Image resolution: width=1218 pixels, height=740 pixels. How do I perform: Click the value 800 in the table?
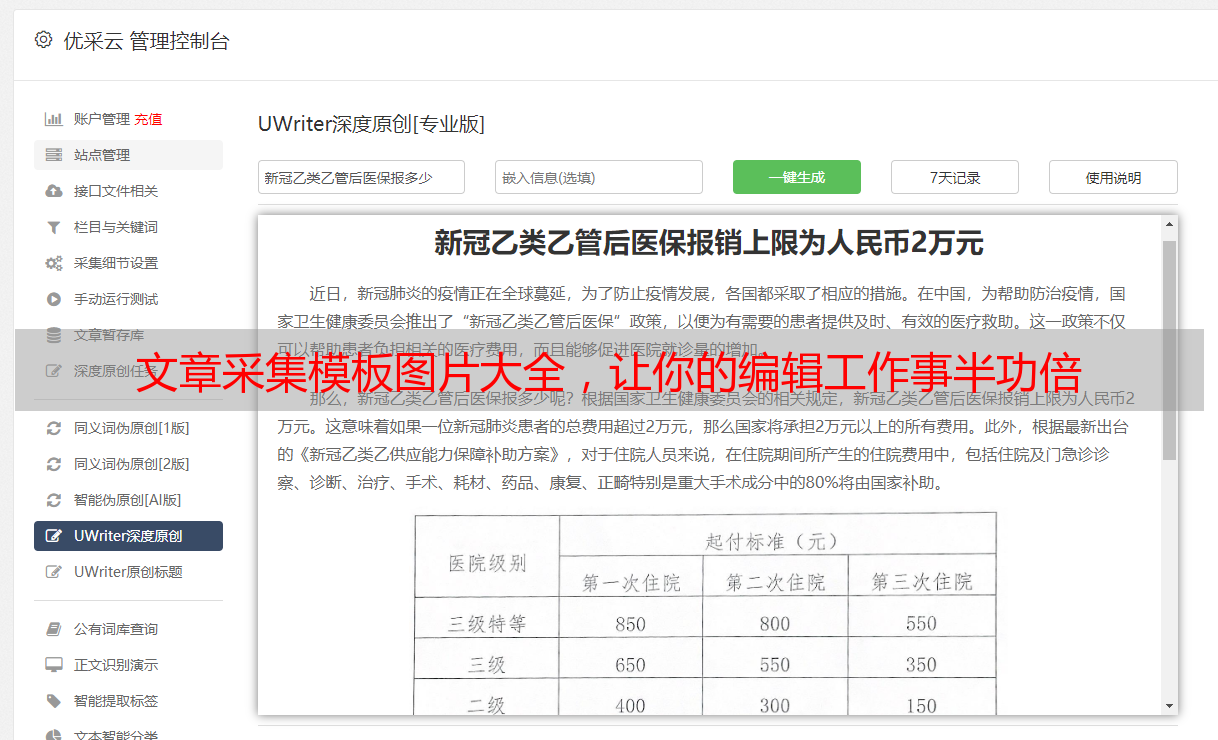775,624
